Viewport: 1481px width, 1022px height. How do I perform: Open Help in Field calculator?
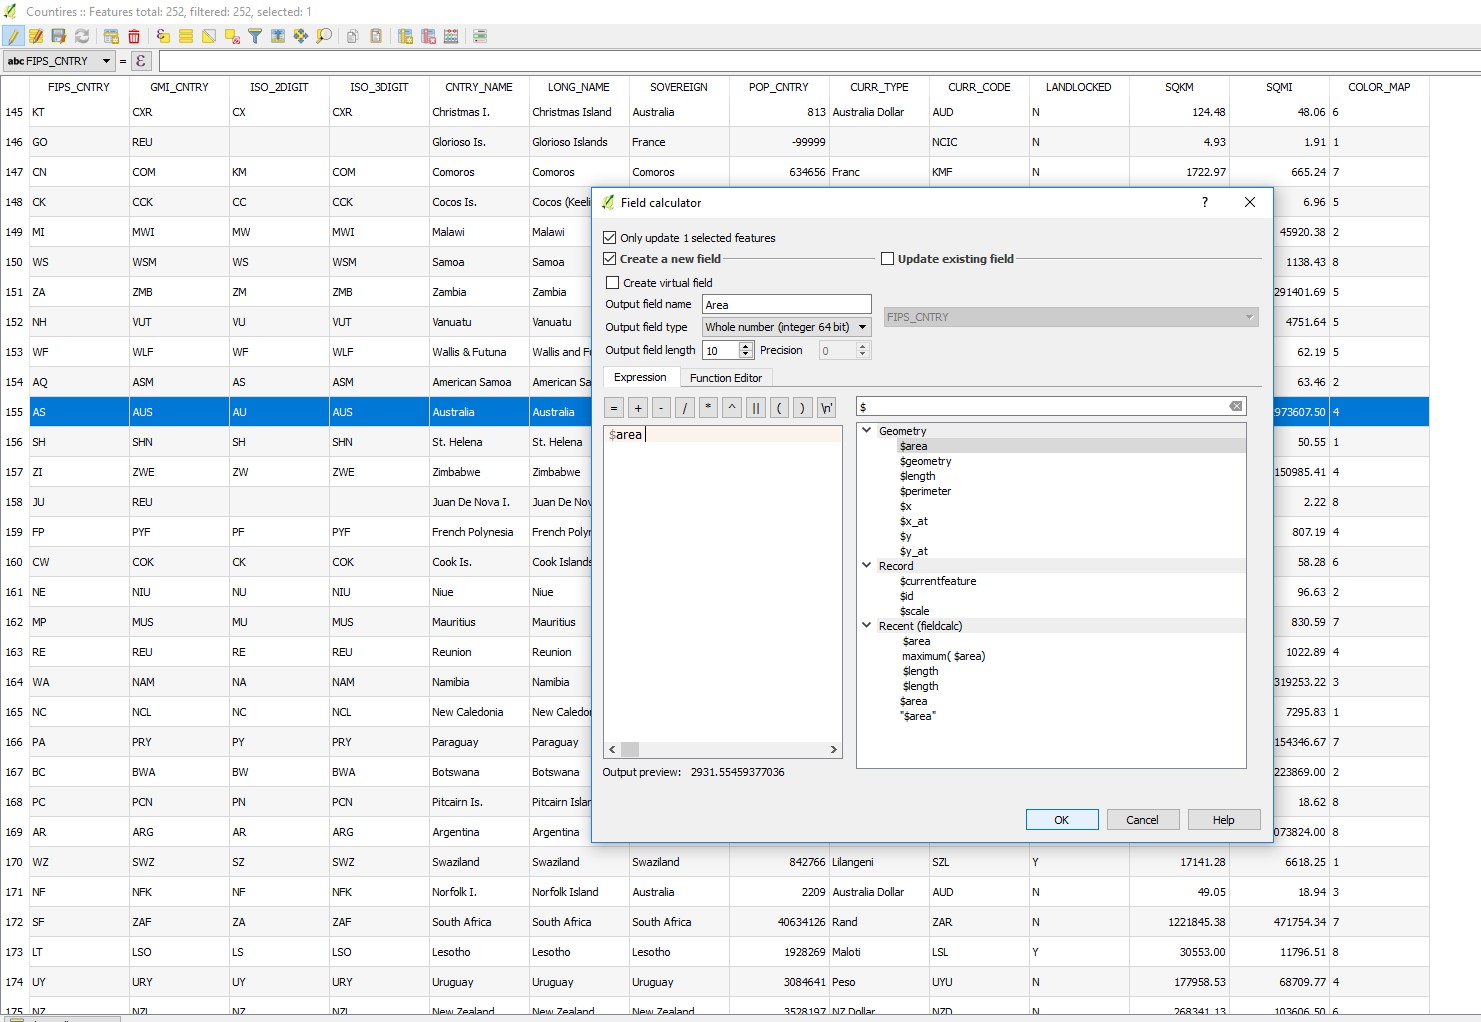[x=1224, y=820]
